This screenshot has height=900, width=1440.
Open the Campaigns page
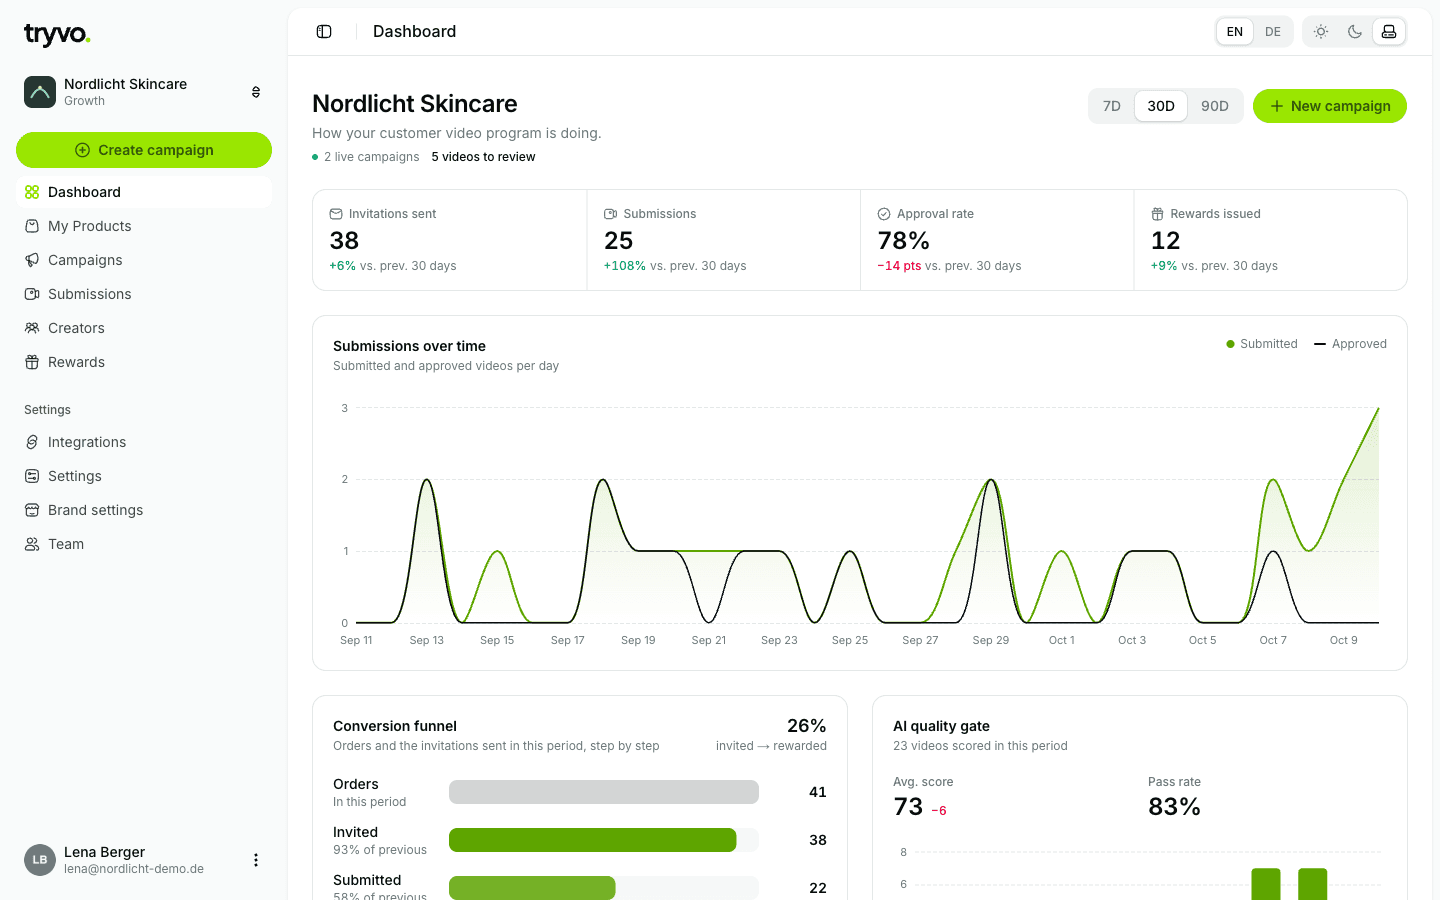[x=144, y=260]
